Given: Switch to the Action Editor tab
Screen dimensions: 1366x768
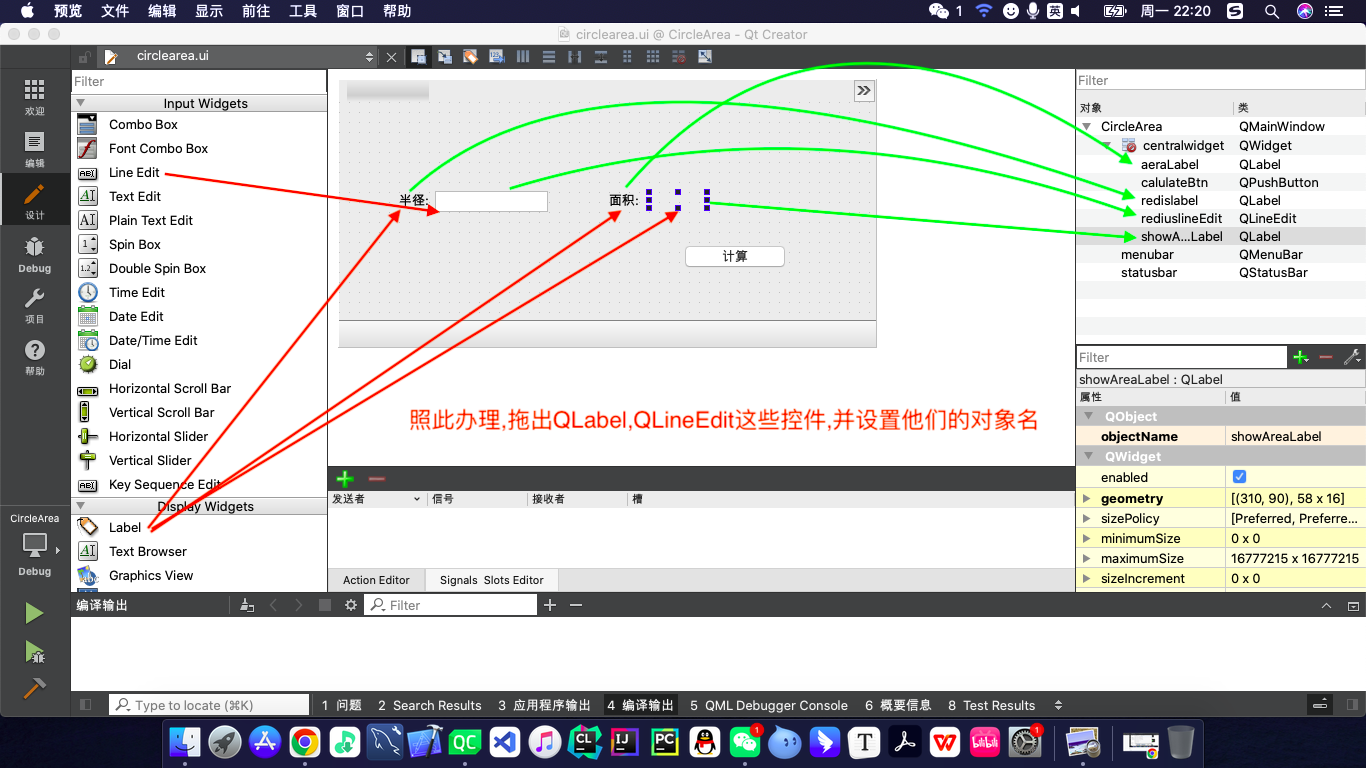Looking at the screenshot, I should [377, 580].
